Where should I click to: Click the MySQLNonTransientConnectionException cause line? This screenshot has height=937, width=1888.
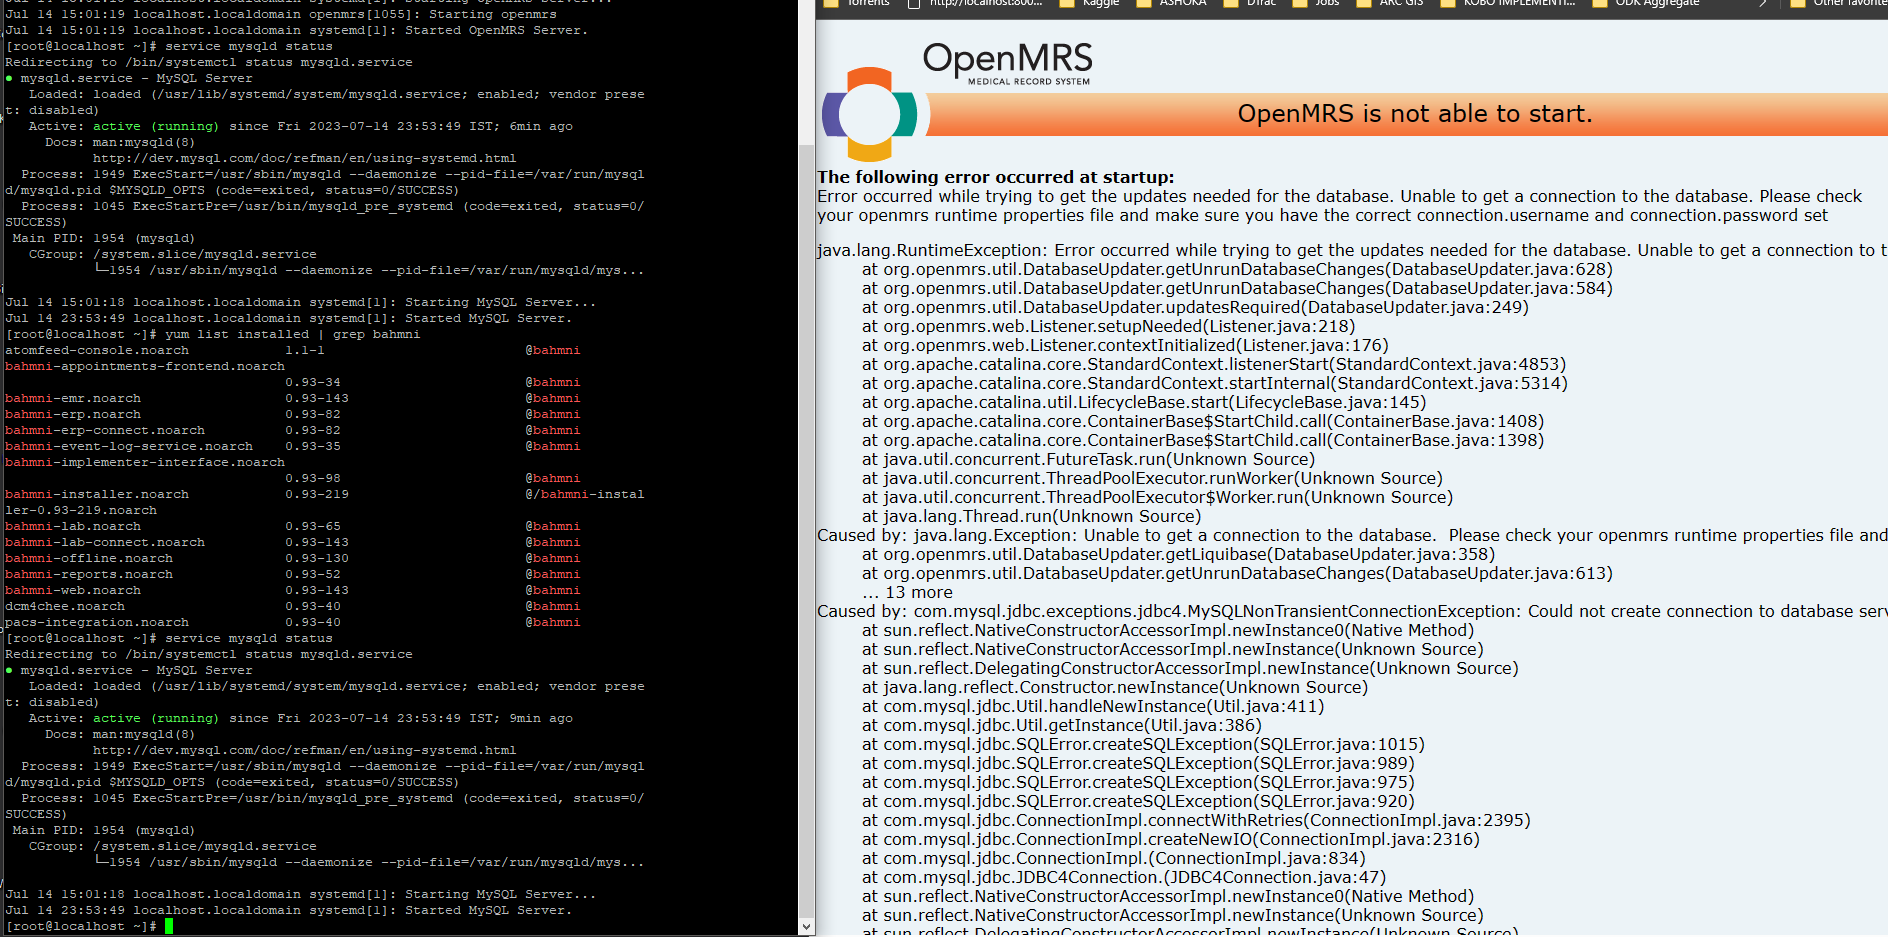point(1352,611)
